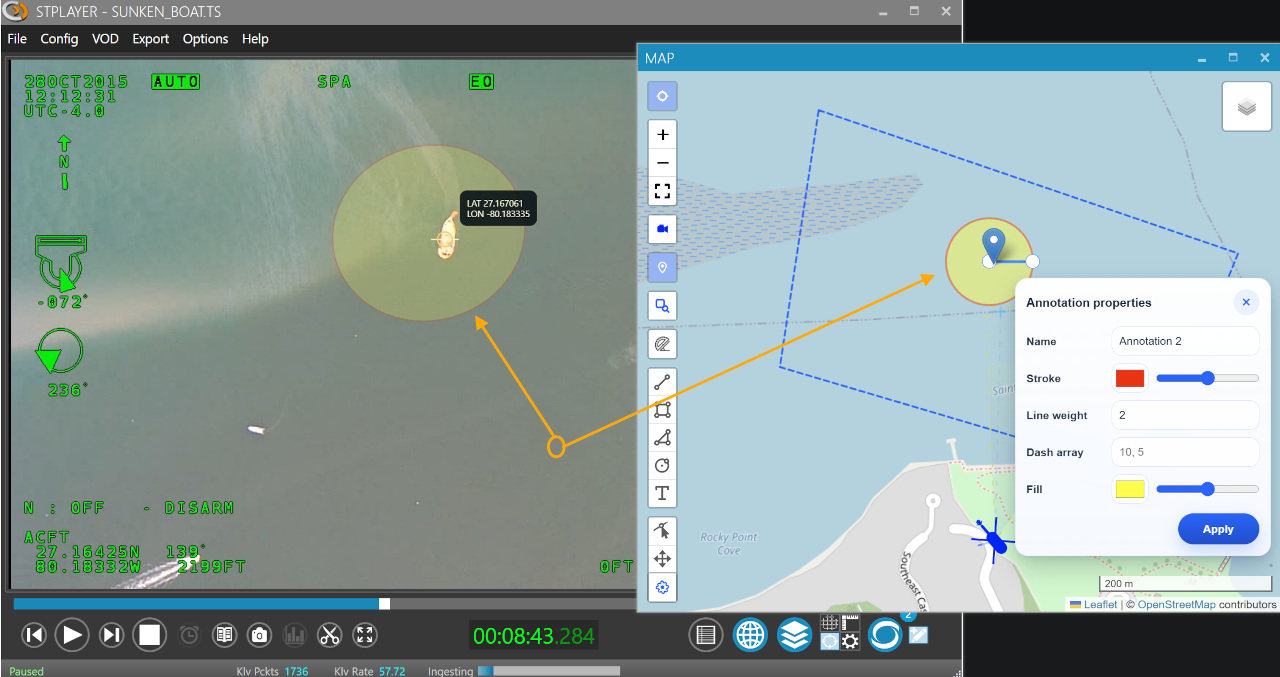The width and height of the screenshot is (1280, 677).
Task: Click the blue swirl icon with badge
Action: [885, 634]
